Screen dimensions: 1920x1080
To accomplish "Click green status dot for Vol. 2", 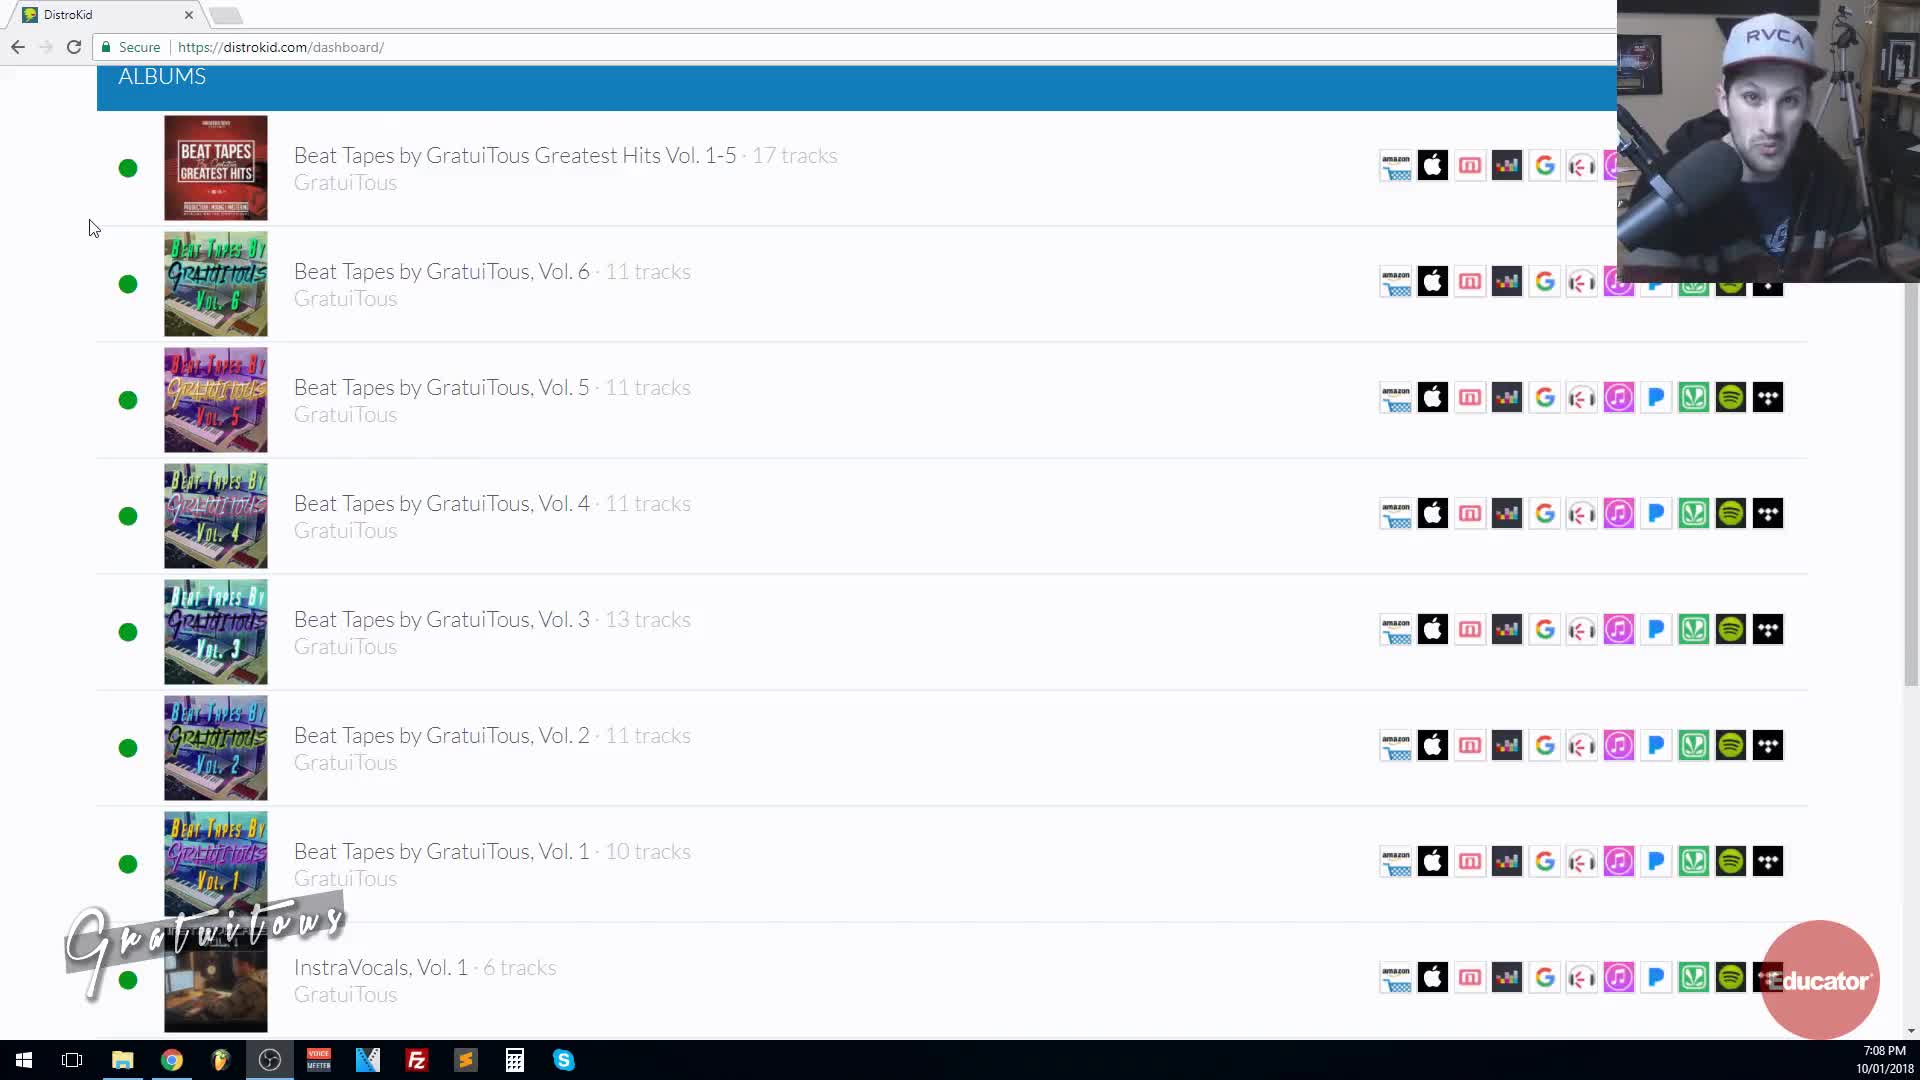I will tap(128, 748).
